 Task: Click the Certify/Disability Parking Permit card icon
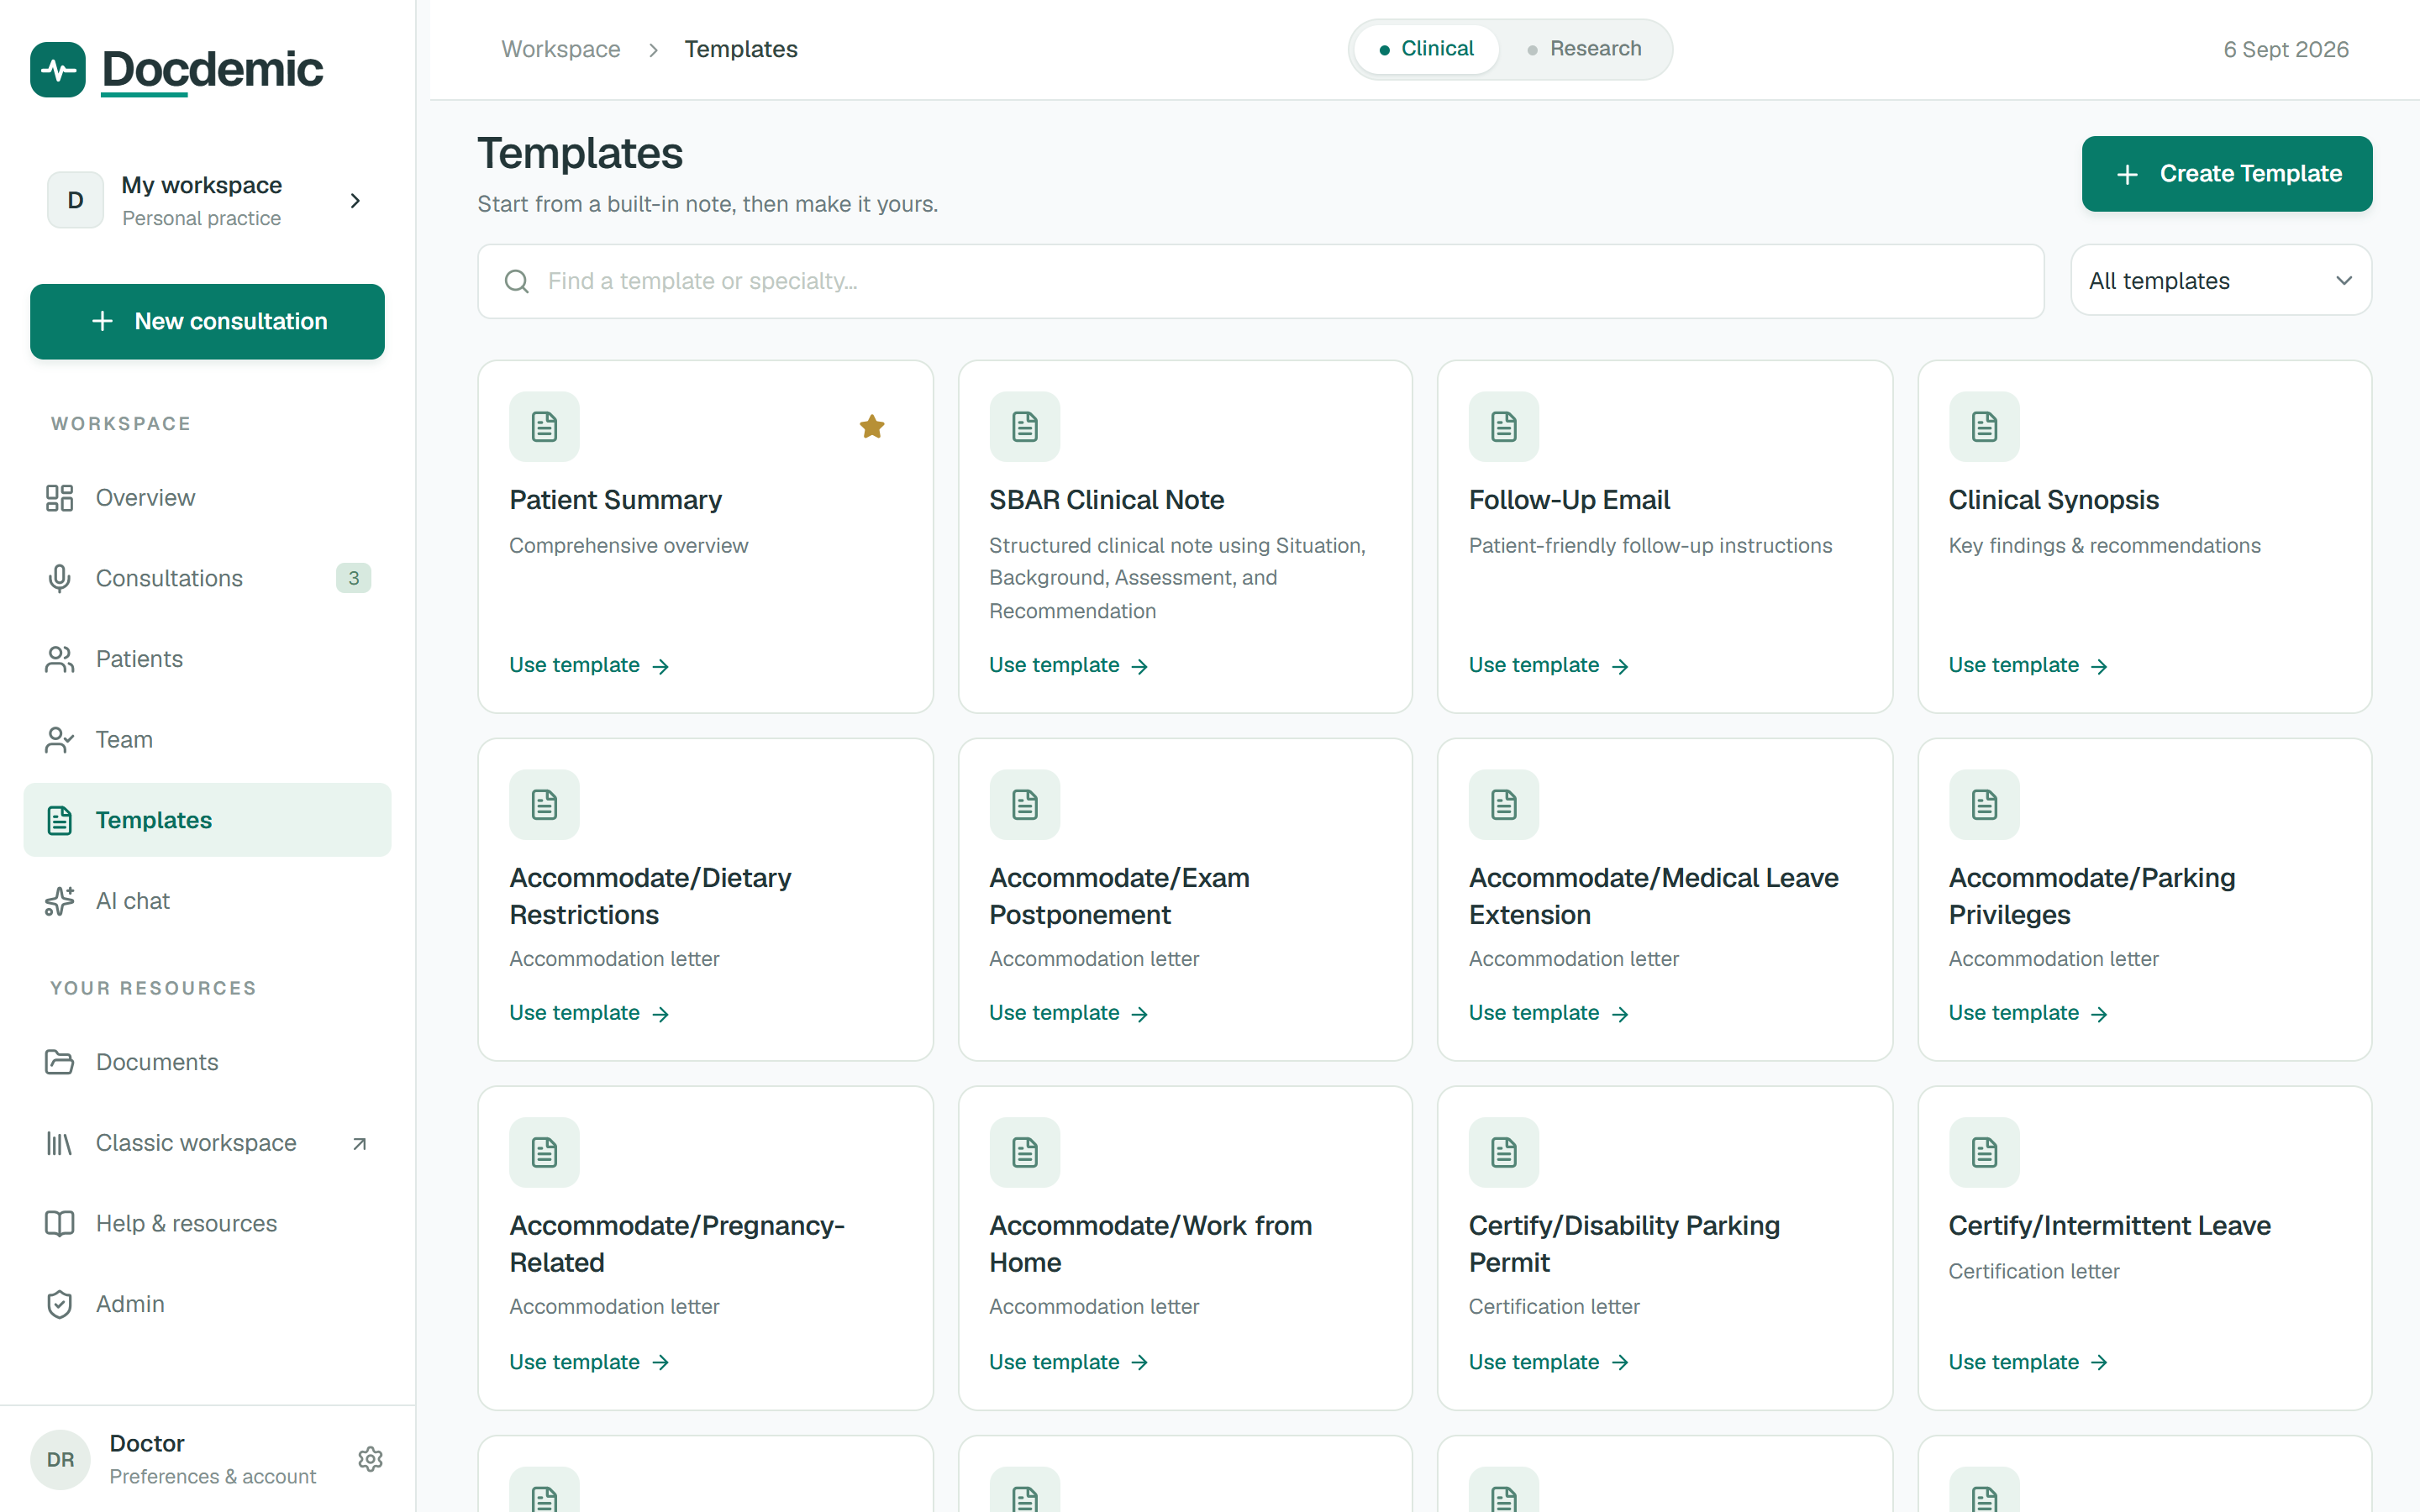click(x=1503, y=1152)
